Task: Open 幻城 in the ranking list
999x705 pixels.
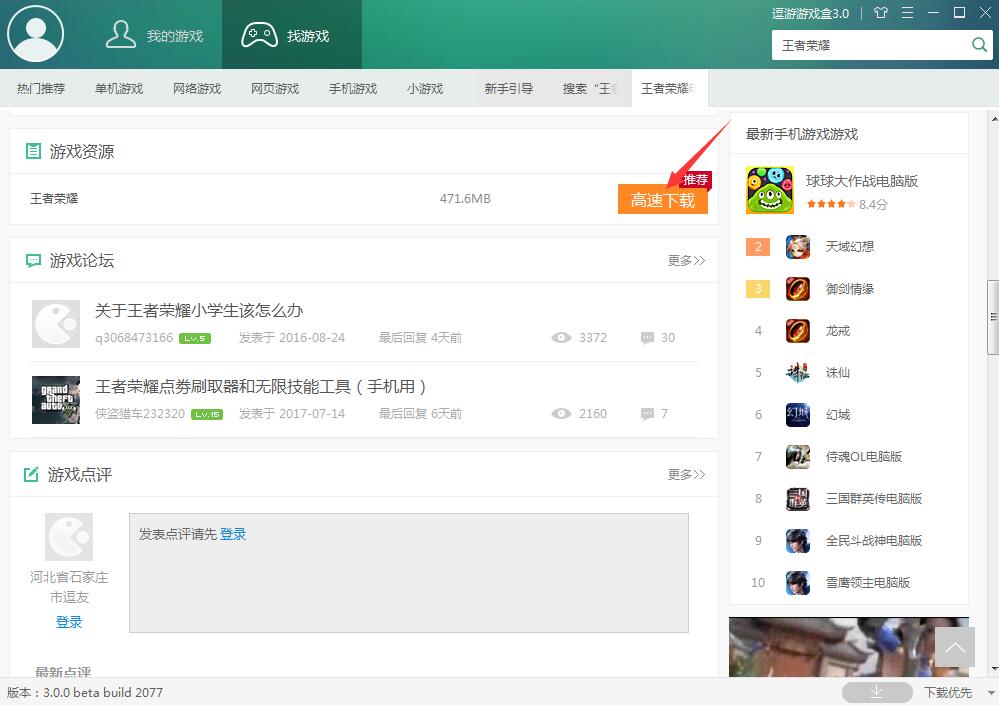Action: tap(838, 415)
